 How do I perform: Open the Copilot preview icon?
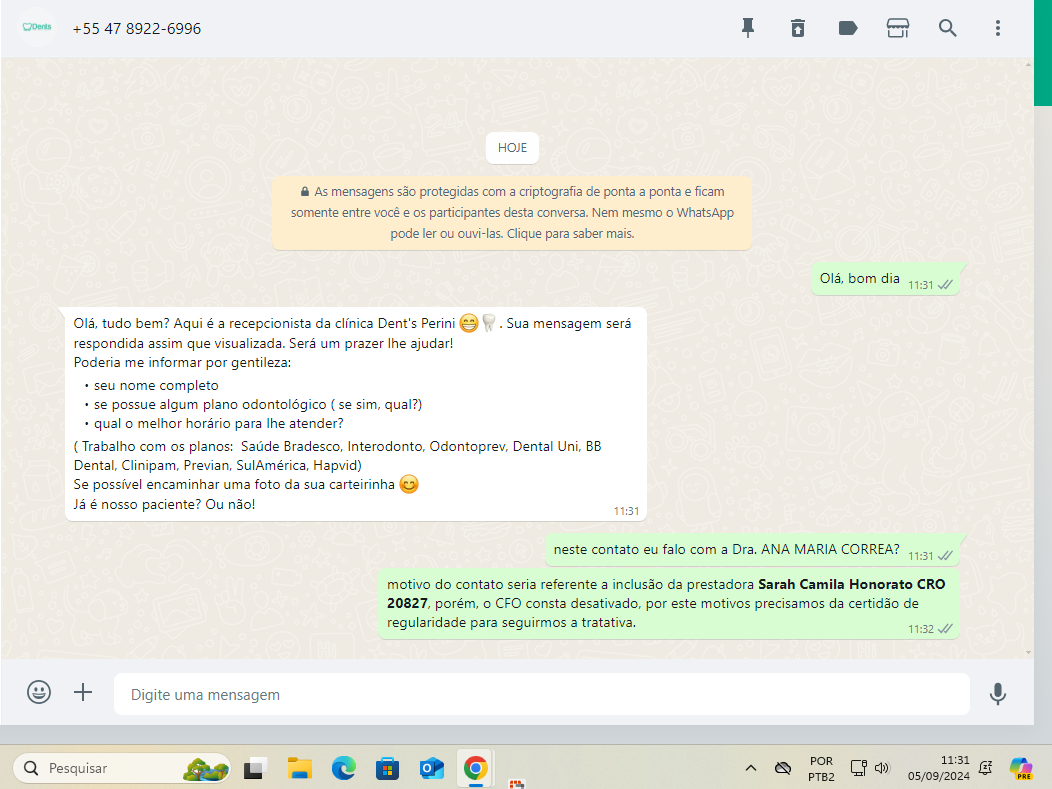pos(1021,768)
